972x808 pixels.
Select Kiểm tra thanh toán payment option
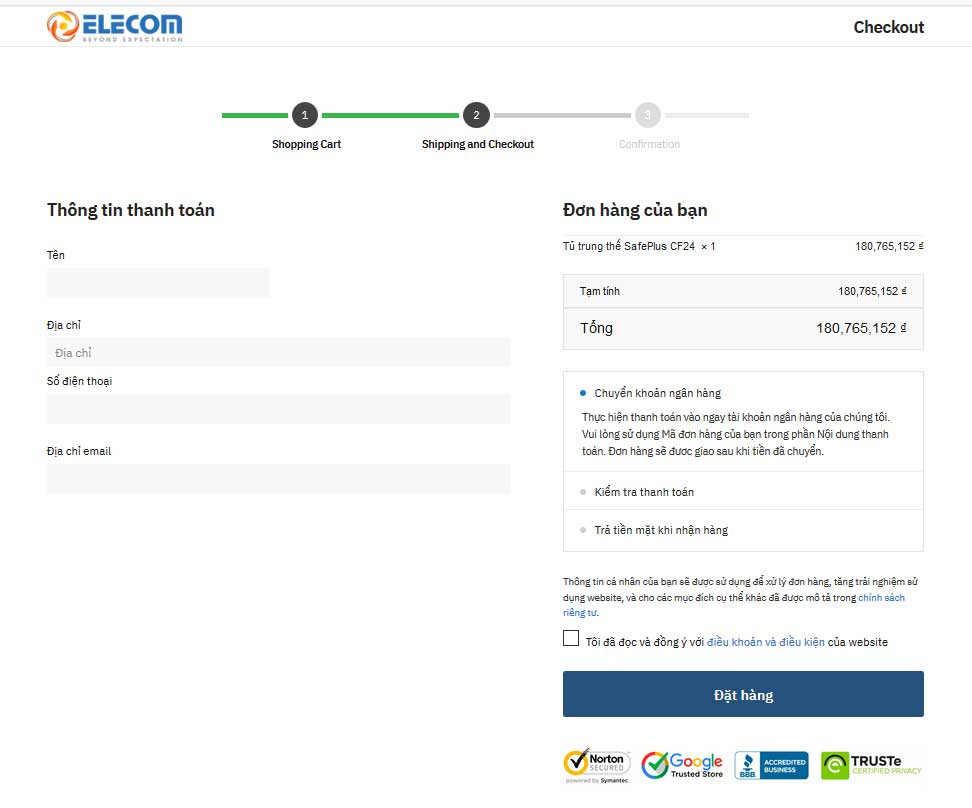click(584, 492)
